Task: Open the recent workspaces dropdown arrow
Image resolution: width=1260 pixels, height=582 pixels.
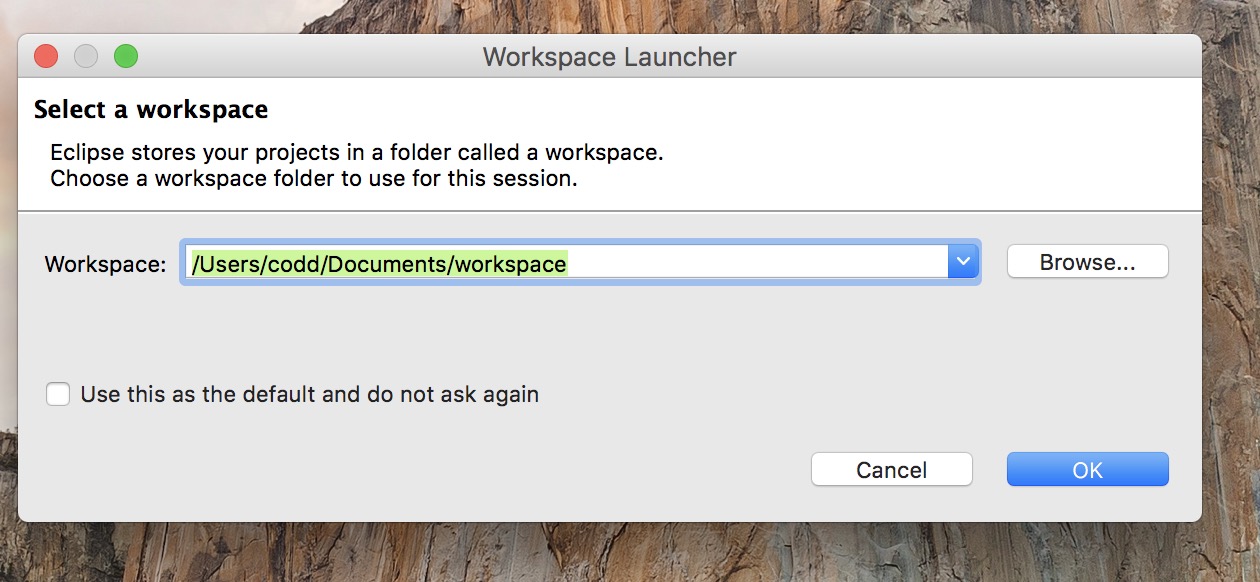Action: coord(963,262)
